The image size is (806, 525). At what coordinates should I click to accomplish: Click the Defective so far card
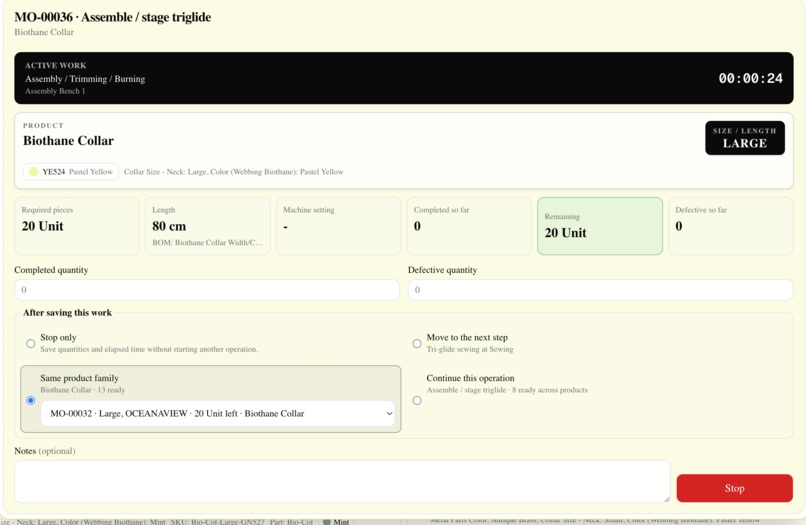(731, 226)
